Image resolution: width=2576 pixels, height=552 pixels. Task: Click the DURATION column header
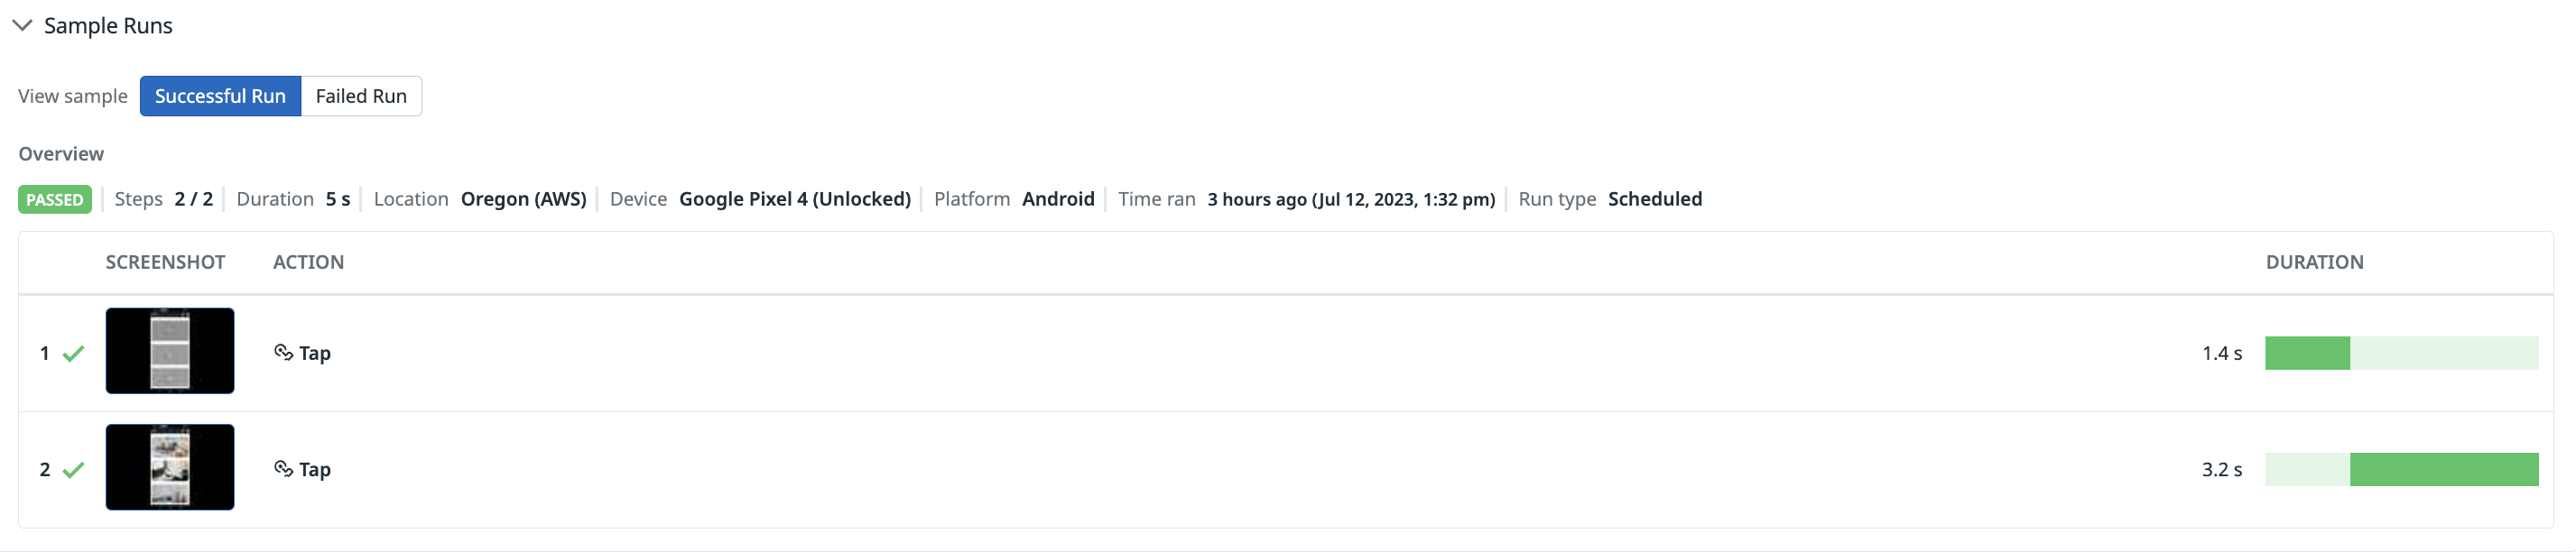point(2314,262)
